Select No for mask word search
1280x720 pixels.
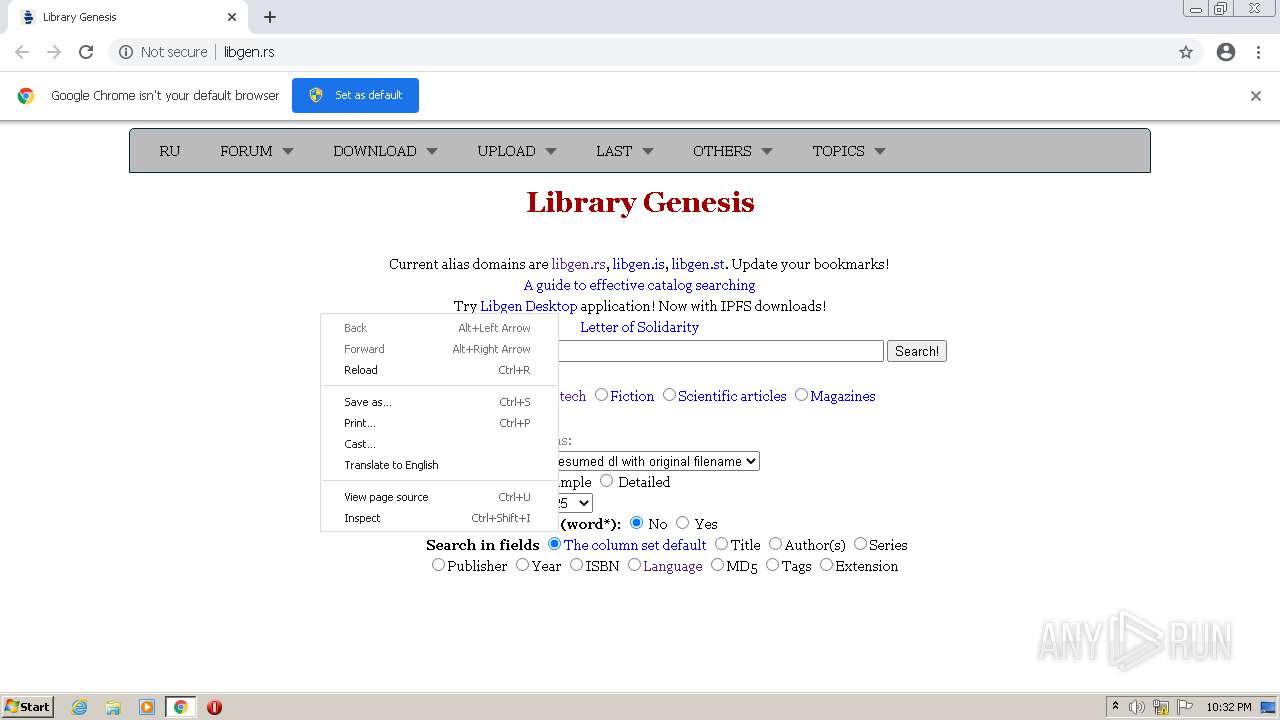point(636,523)
